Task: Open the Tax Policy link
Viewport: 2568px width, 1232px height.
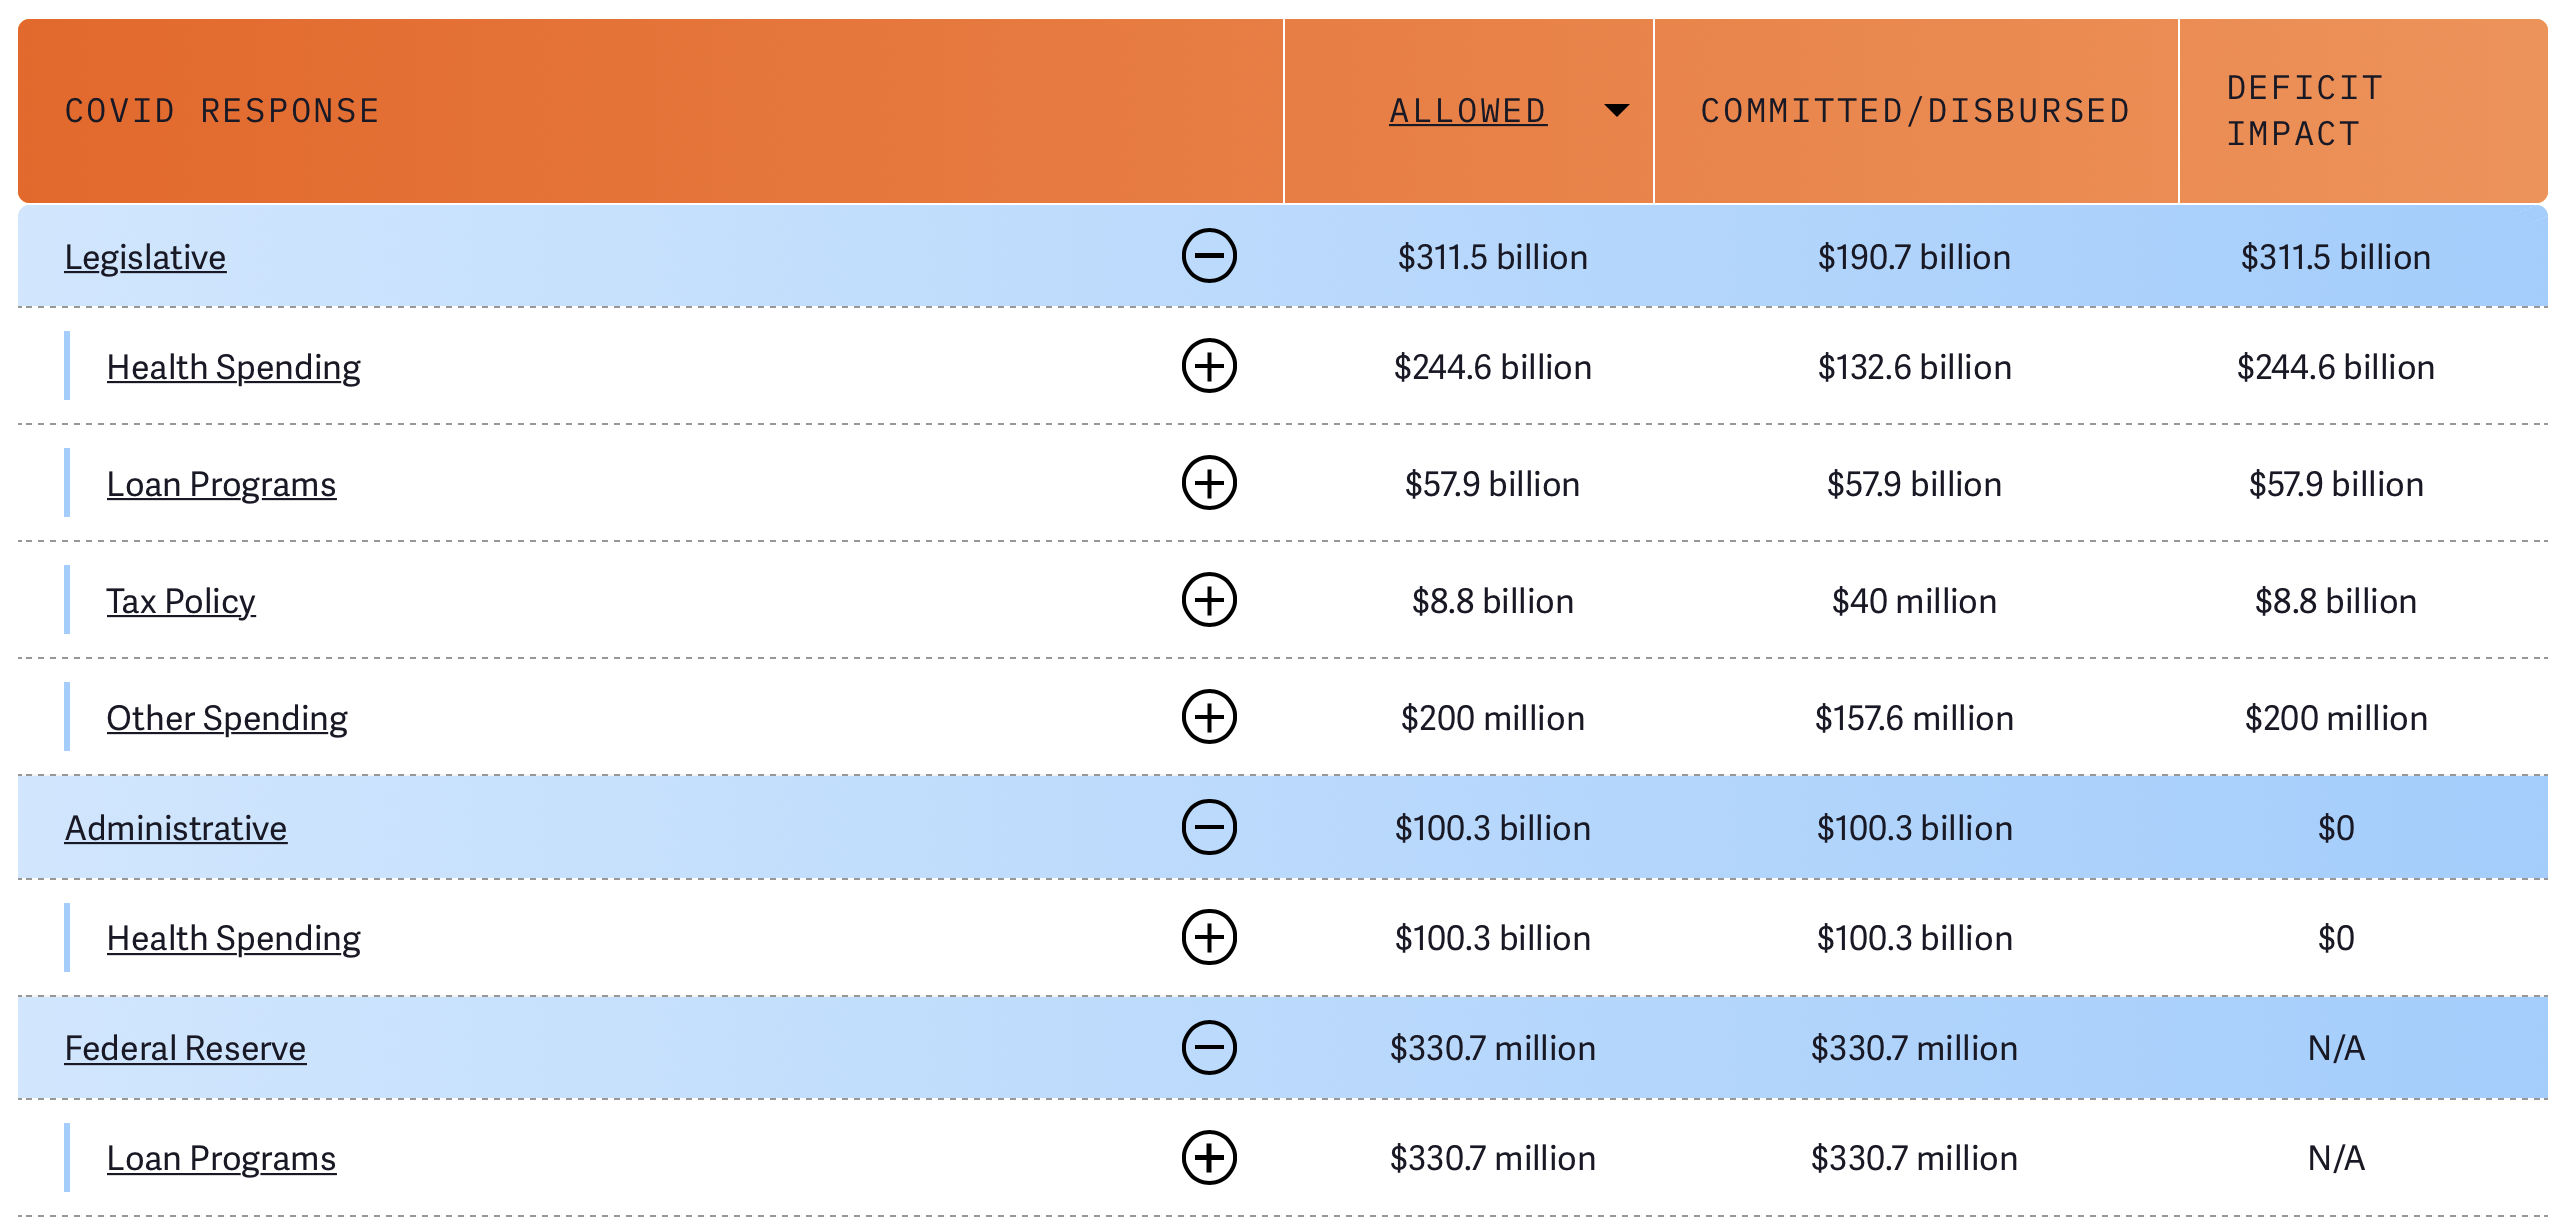Action: 181,601
